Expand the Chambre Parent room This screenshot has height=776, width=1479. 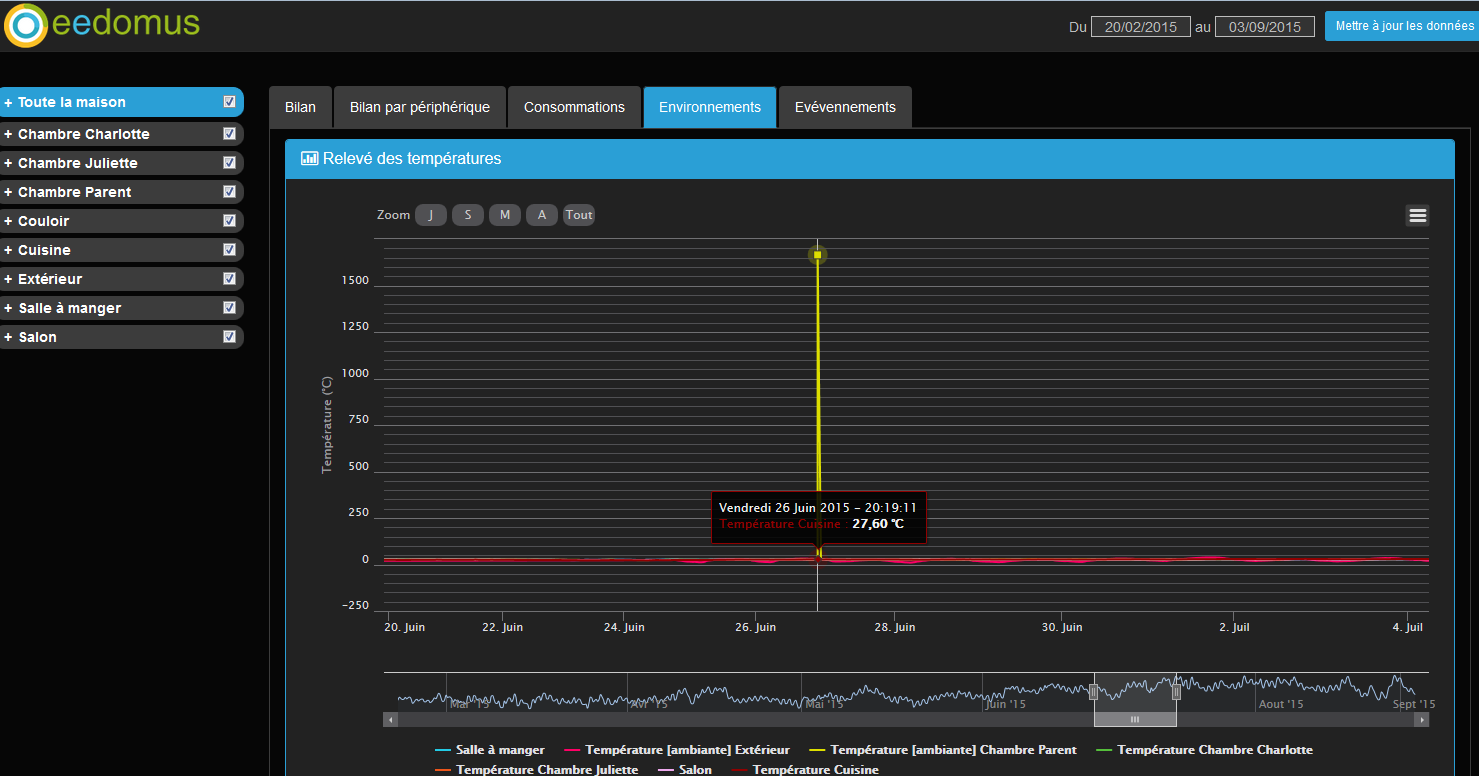pyautogui.click(x=8, y=192)
